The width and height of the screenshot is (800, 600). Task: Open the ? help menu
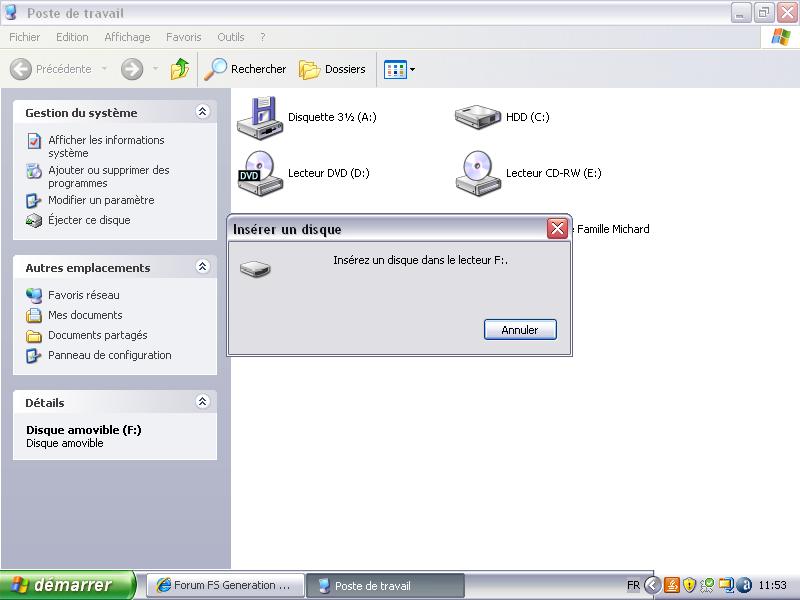263,37
